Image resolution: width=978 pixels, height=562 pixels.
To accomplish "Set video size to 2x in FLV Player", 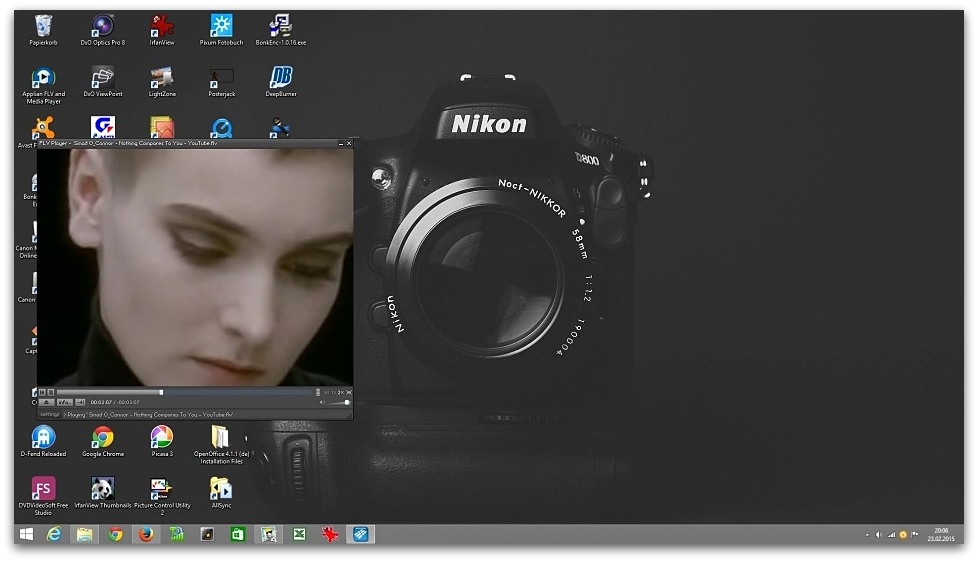I will click(341, 392).
